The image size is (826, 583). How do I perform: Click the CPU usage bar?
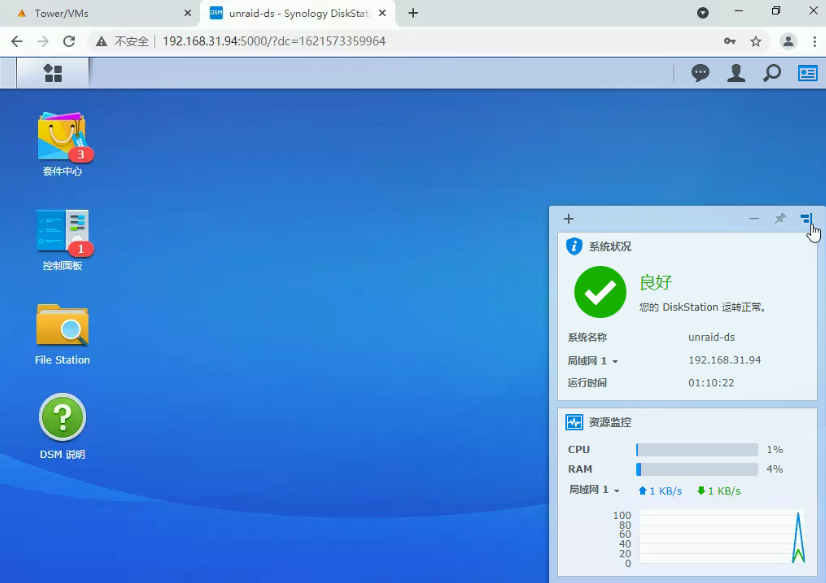pos(697,449)
